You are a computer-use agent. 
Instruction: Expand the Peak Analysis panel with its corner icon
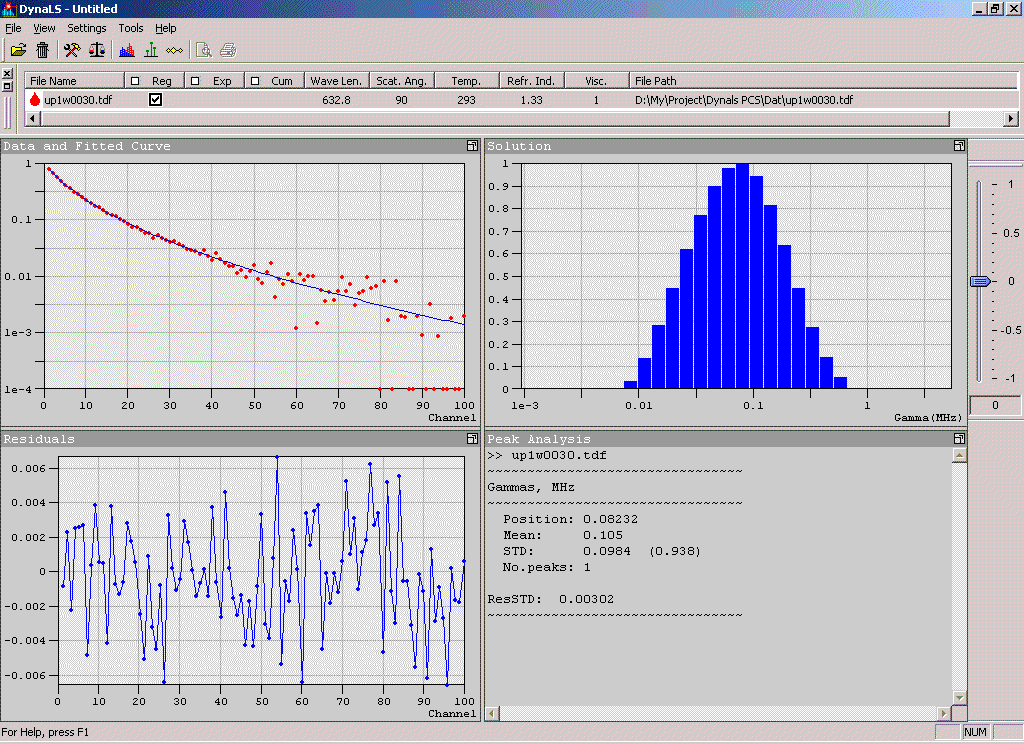959,439
